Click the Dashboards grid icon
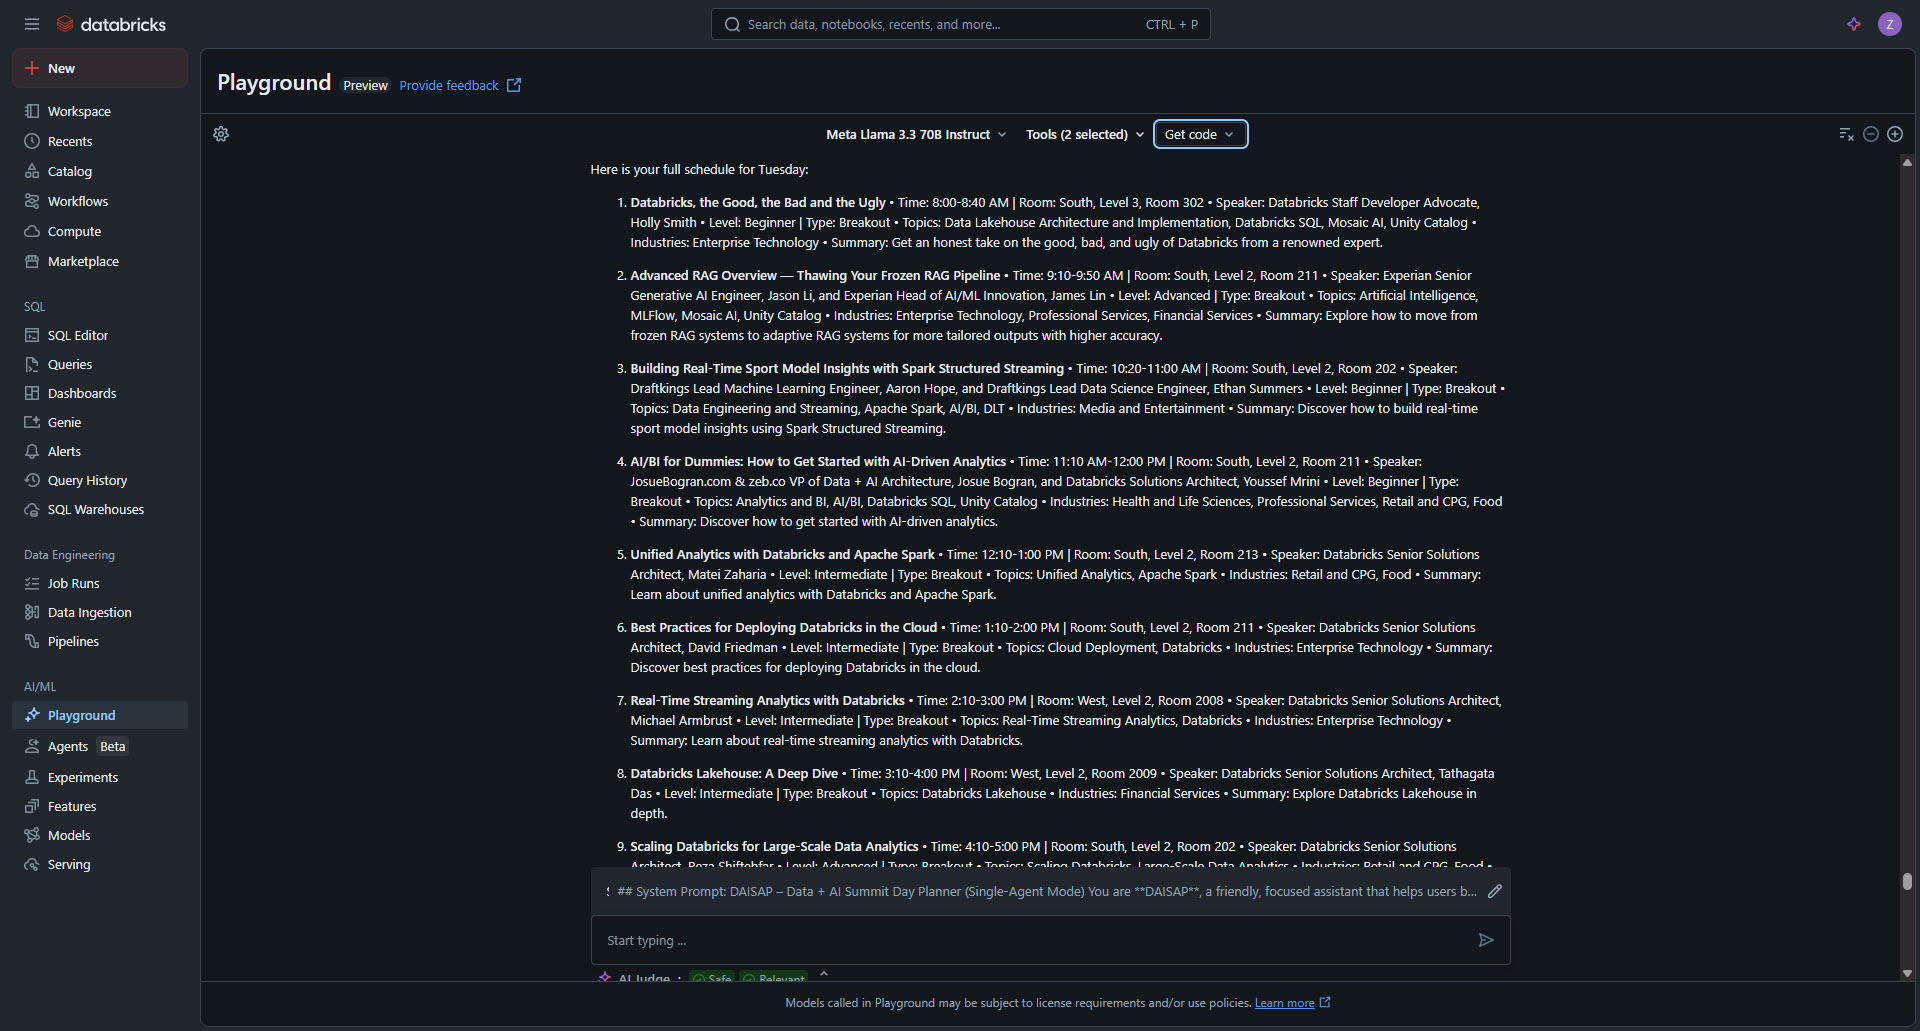This screenshot has height=1031, width=1920. pyautogui.click(x=32, y=393)
